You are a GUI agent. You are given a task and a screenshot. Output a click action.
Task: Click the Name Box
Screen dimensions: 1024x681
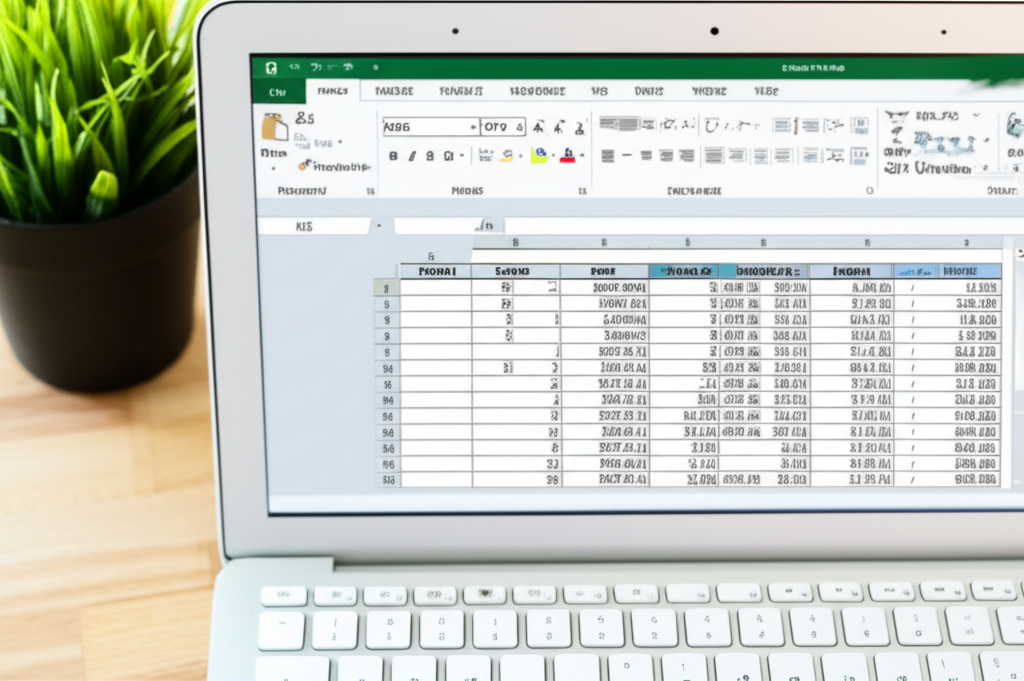click(314, 226)
